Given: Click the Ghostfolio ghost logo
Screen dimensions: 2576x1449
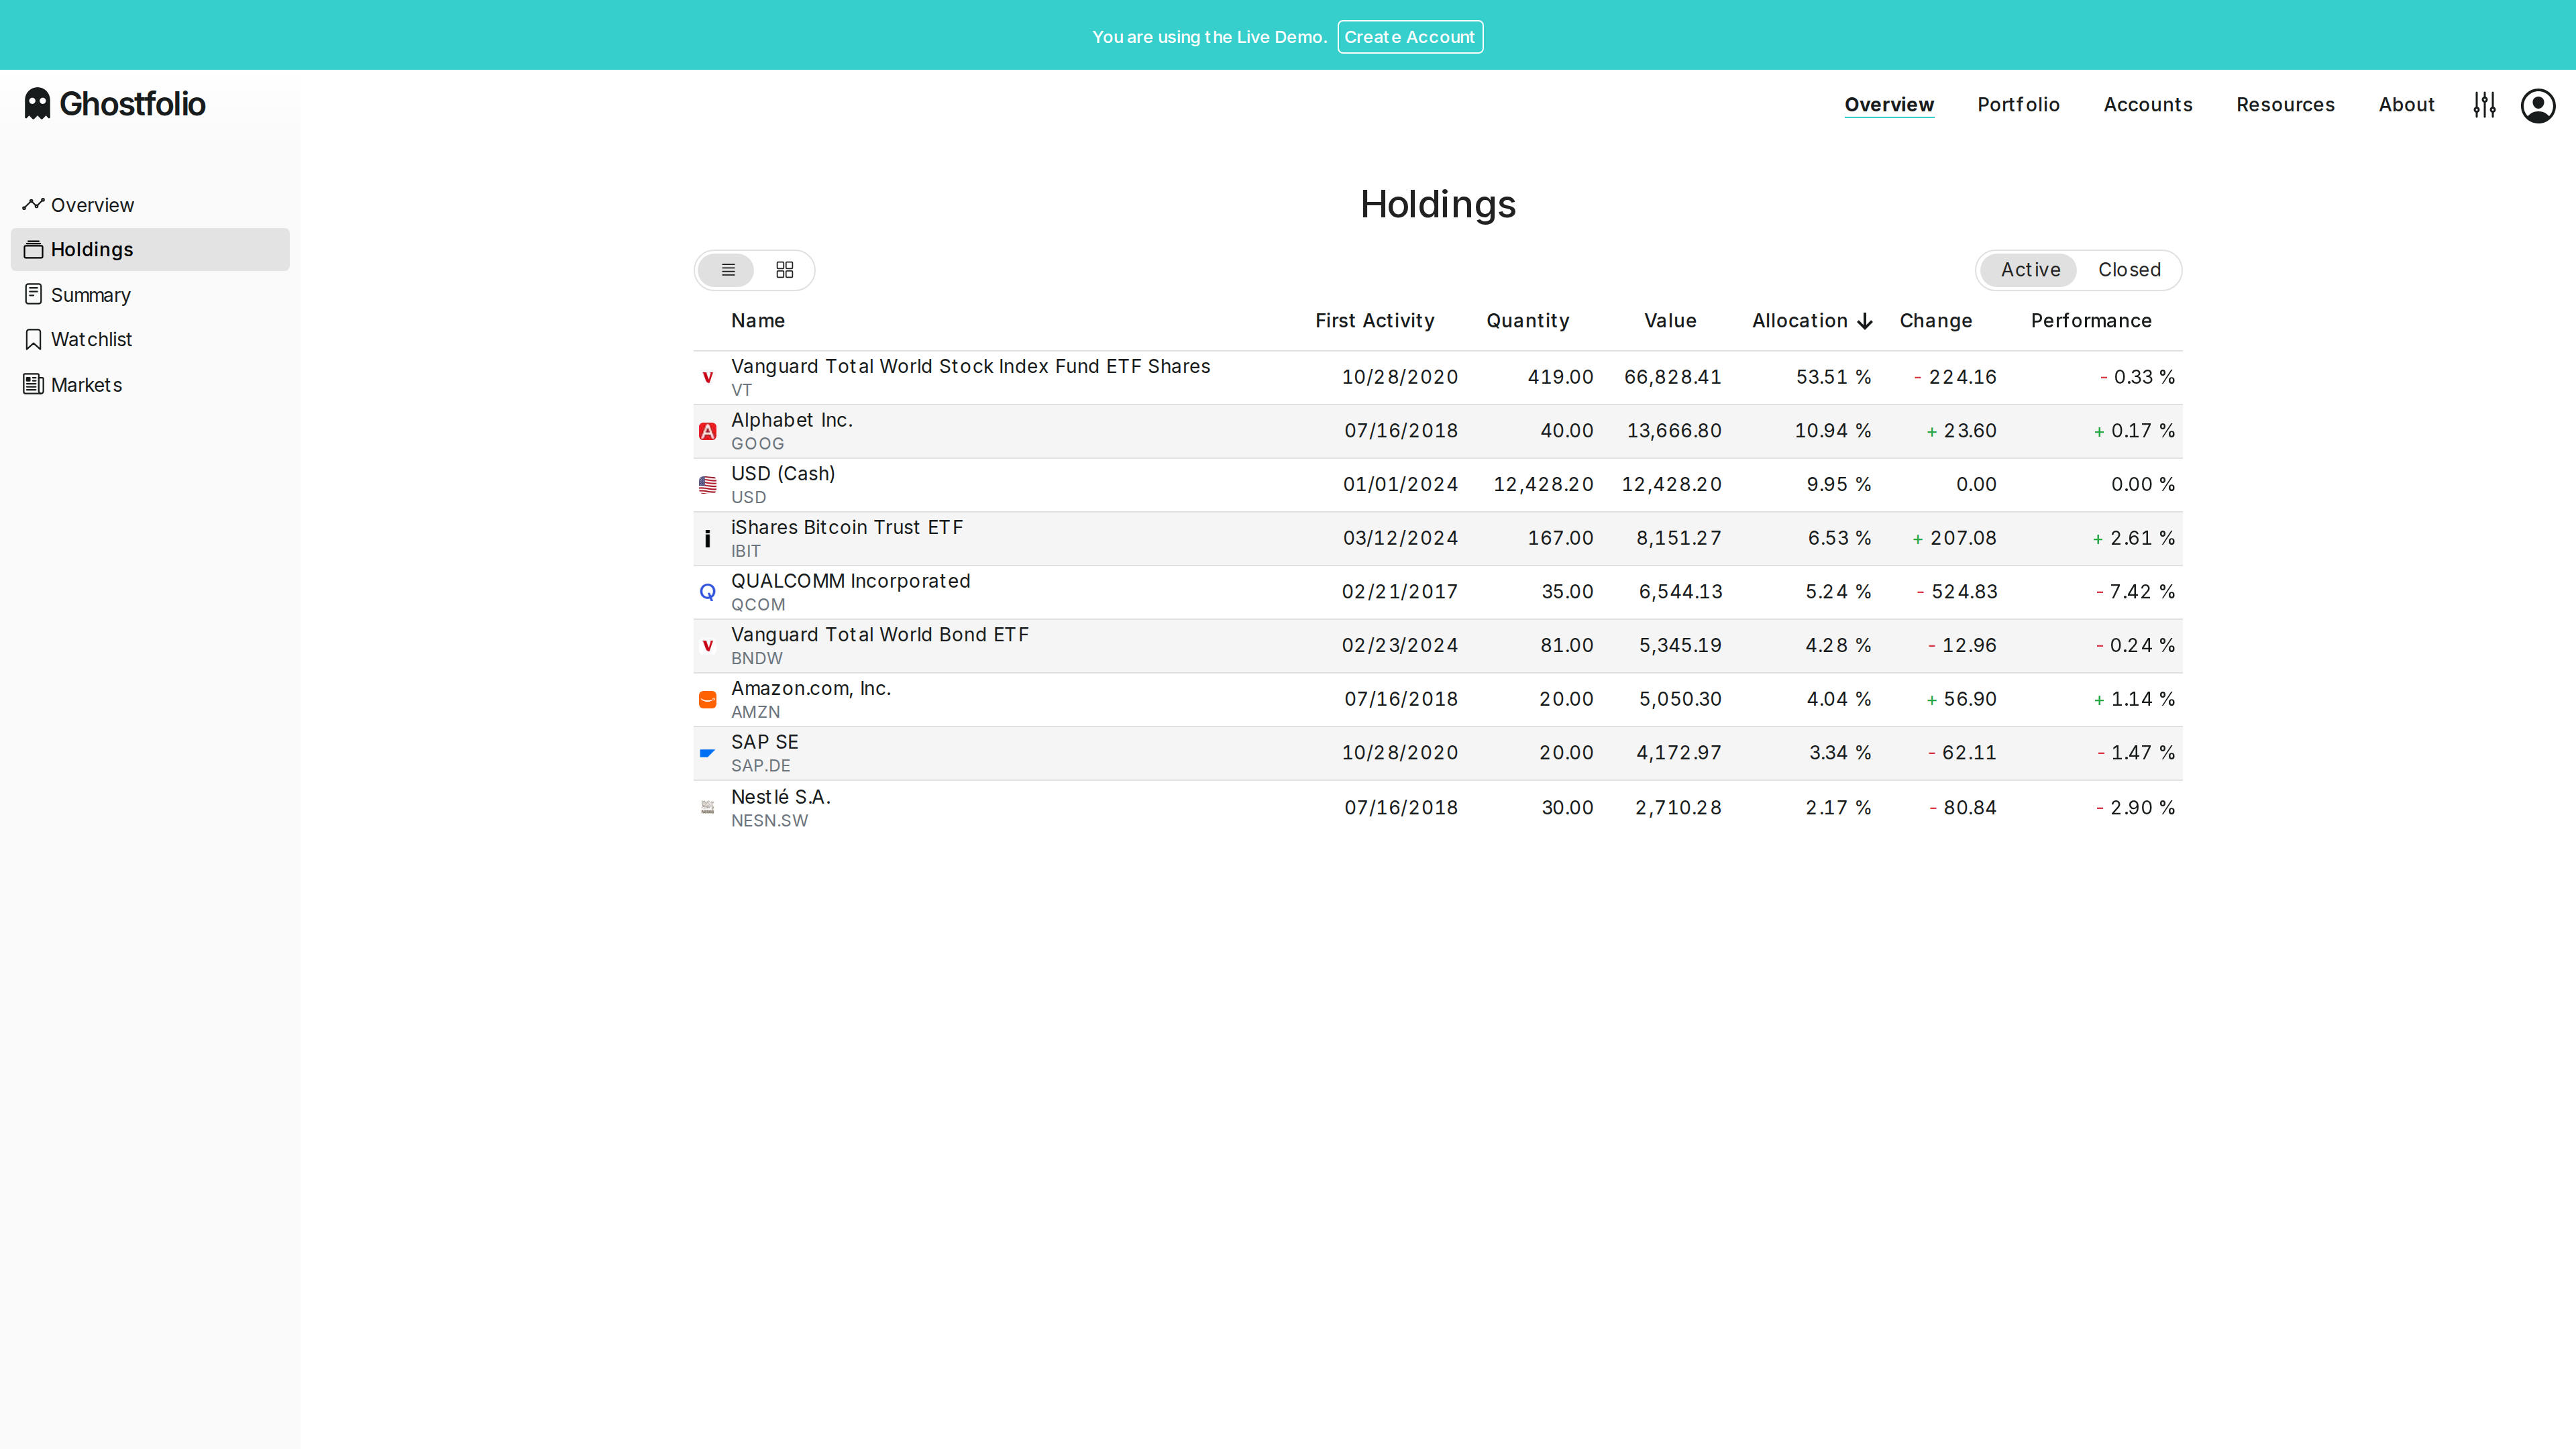Looking at the screenshot, I should pos(37,103).
